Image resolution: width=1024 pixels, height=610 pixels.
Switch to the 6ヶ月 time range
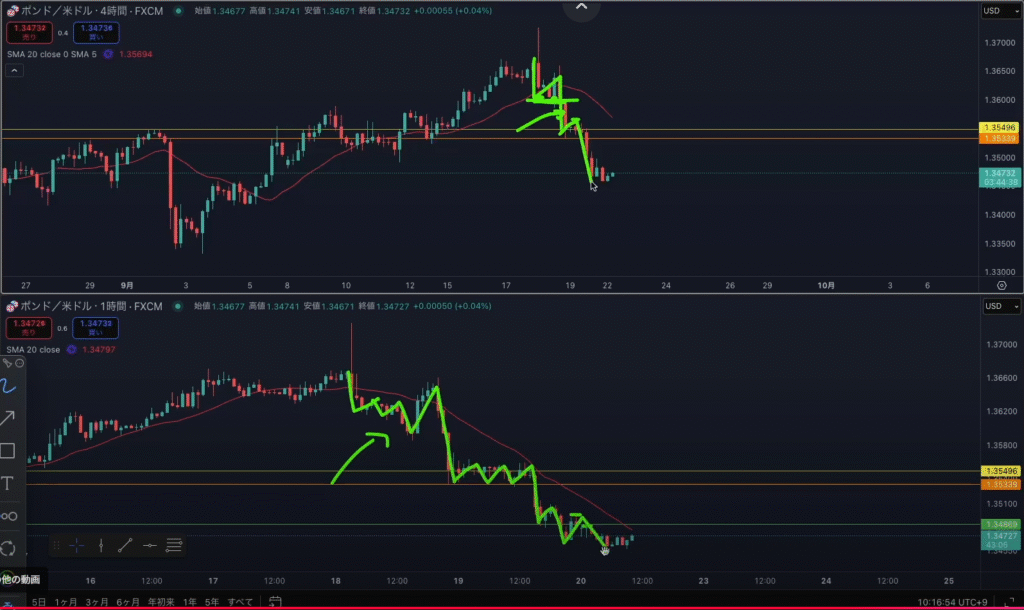coord(127,602)
